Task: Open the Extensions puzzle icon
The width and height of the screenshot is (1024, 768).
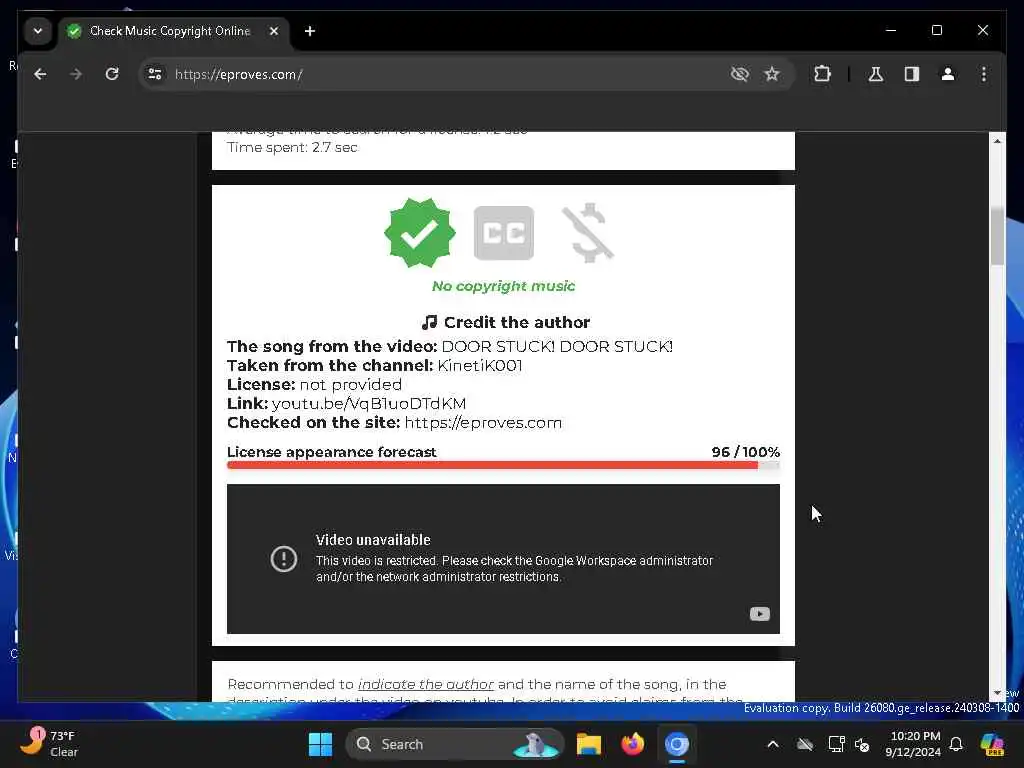Action: (822, 74)
